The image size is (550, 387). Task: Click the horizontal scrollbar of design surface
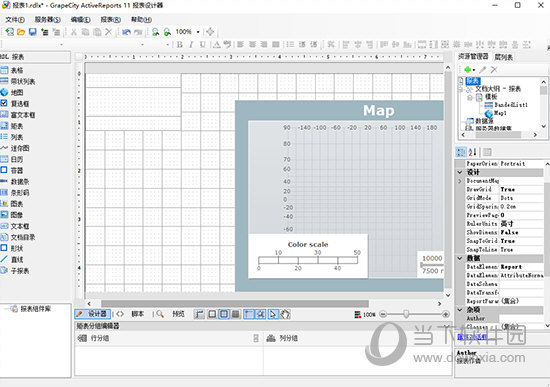pos(235,303)
